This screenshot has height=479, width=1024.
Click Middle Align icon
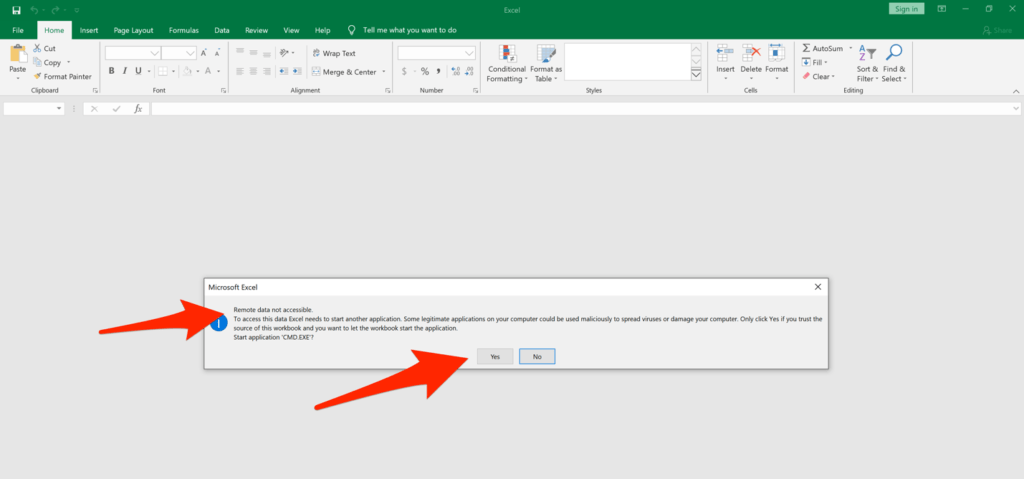(x=253, y=52)
